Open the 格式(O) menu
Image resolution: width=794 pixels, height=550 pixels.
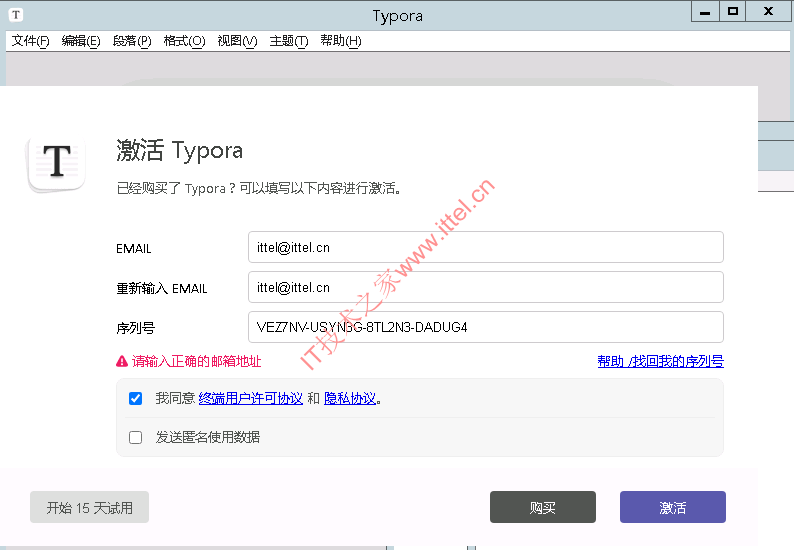click(x=184, y=41)
